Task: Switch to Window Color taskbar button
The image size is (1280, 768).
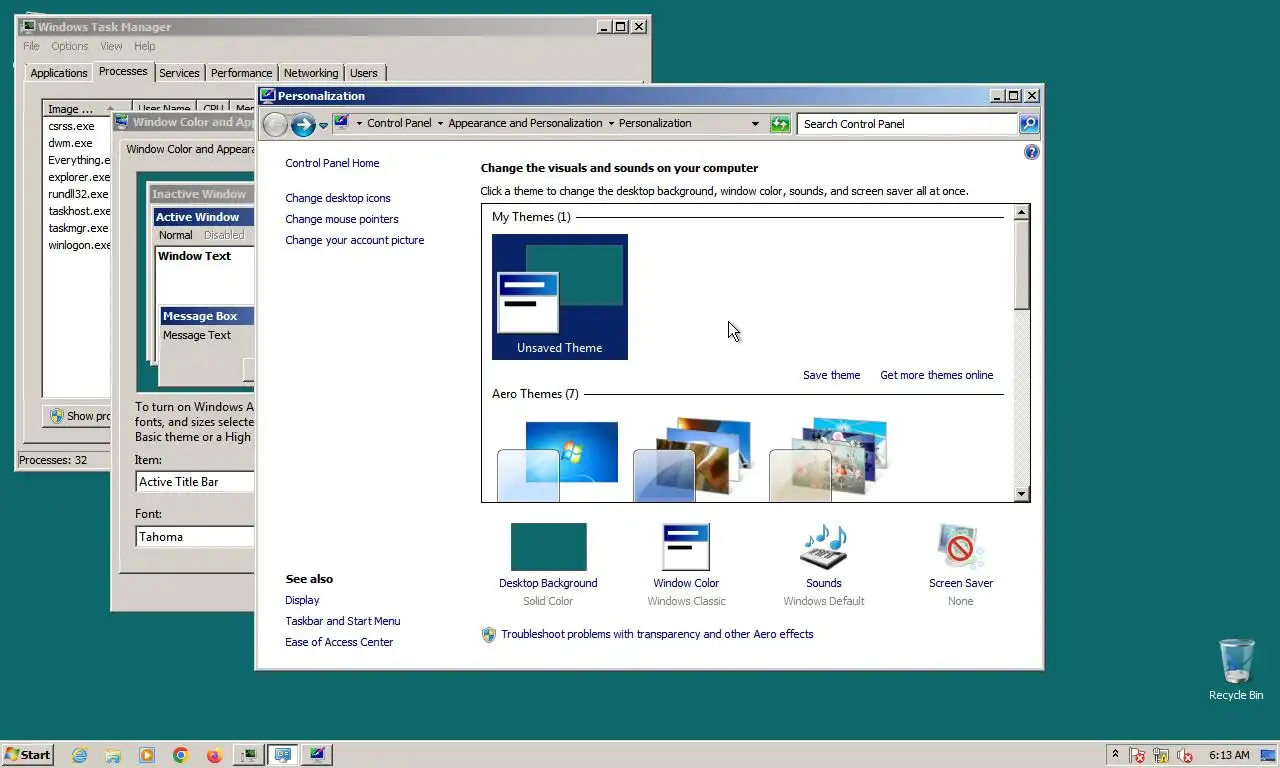Action: click(x=317, y=755)
